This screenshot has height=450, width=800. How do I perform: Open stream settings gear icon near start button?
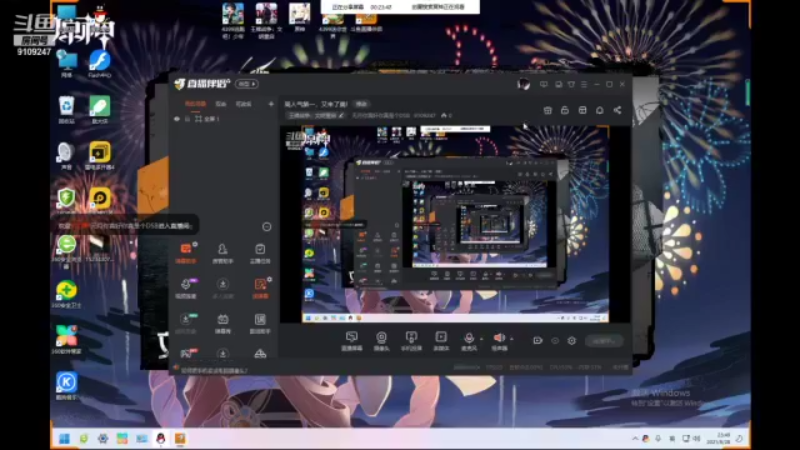click(x=571, y=340)
